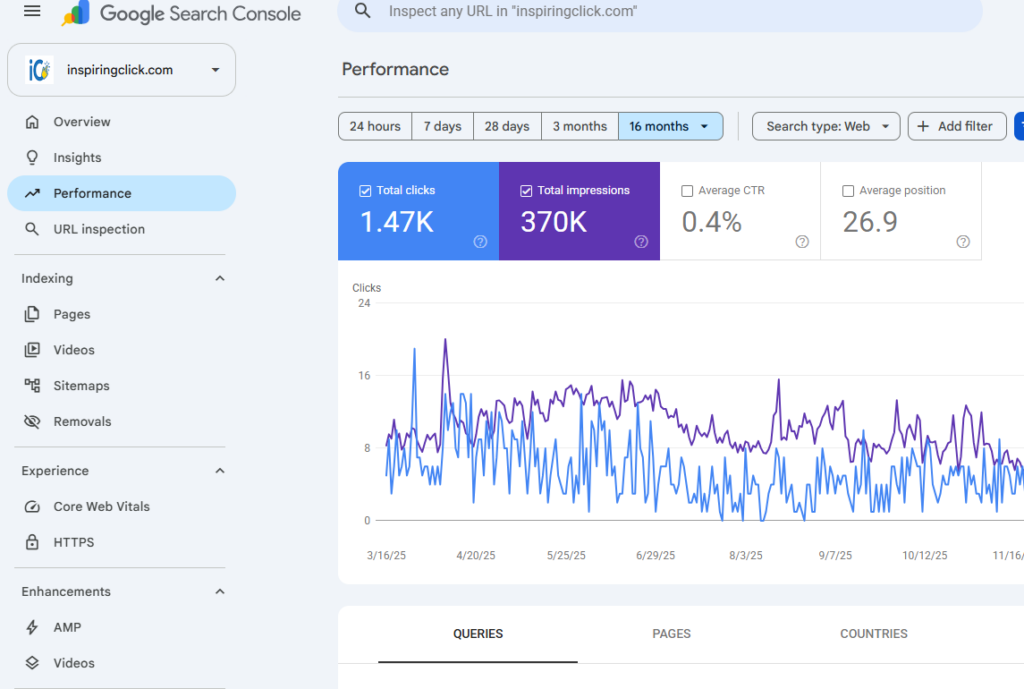
Task: Click the Google Search Console logo
Action: (x=181, y=13)
